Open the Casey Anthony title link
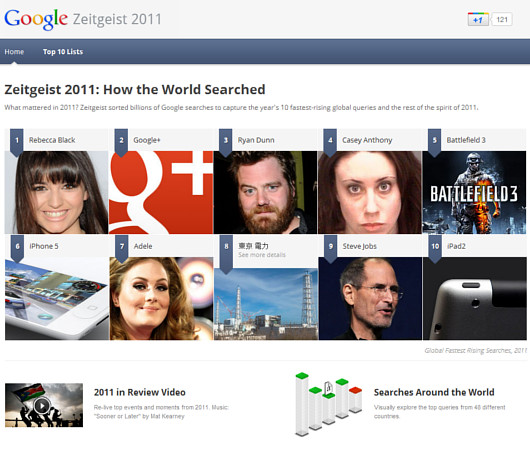This screenshot has height=470, width=530. pyautogui.click(x=367, y=140)
